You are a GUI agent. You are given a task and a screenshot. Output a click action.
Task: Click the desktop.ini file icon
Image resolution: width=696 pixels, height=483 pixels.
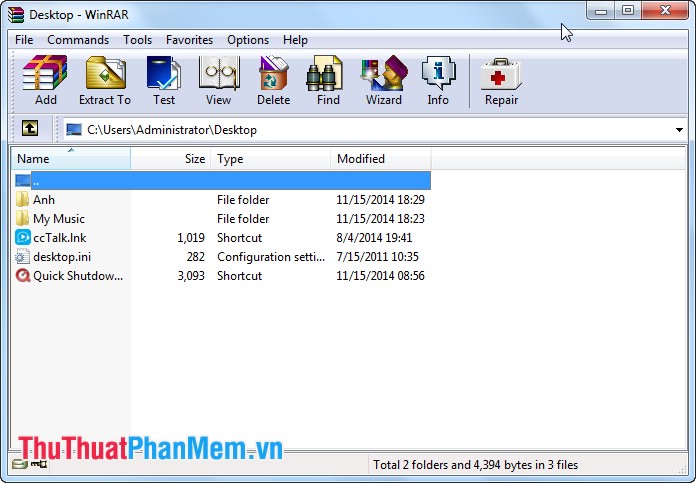23,257
